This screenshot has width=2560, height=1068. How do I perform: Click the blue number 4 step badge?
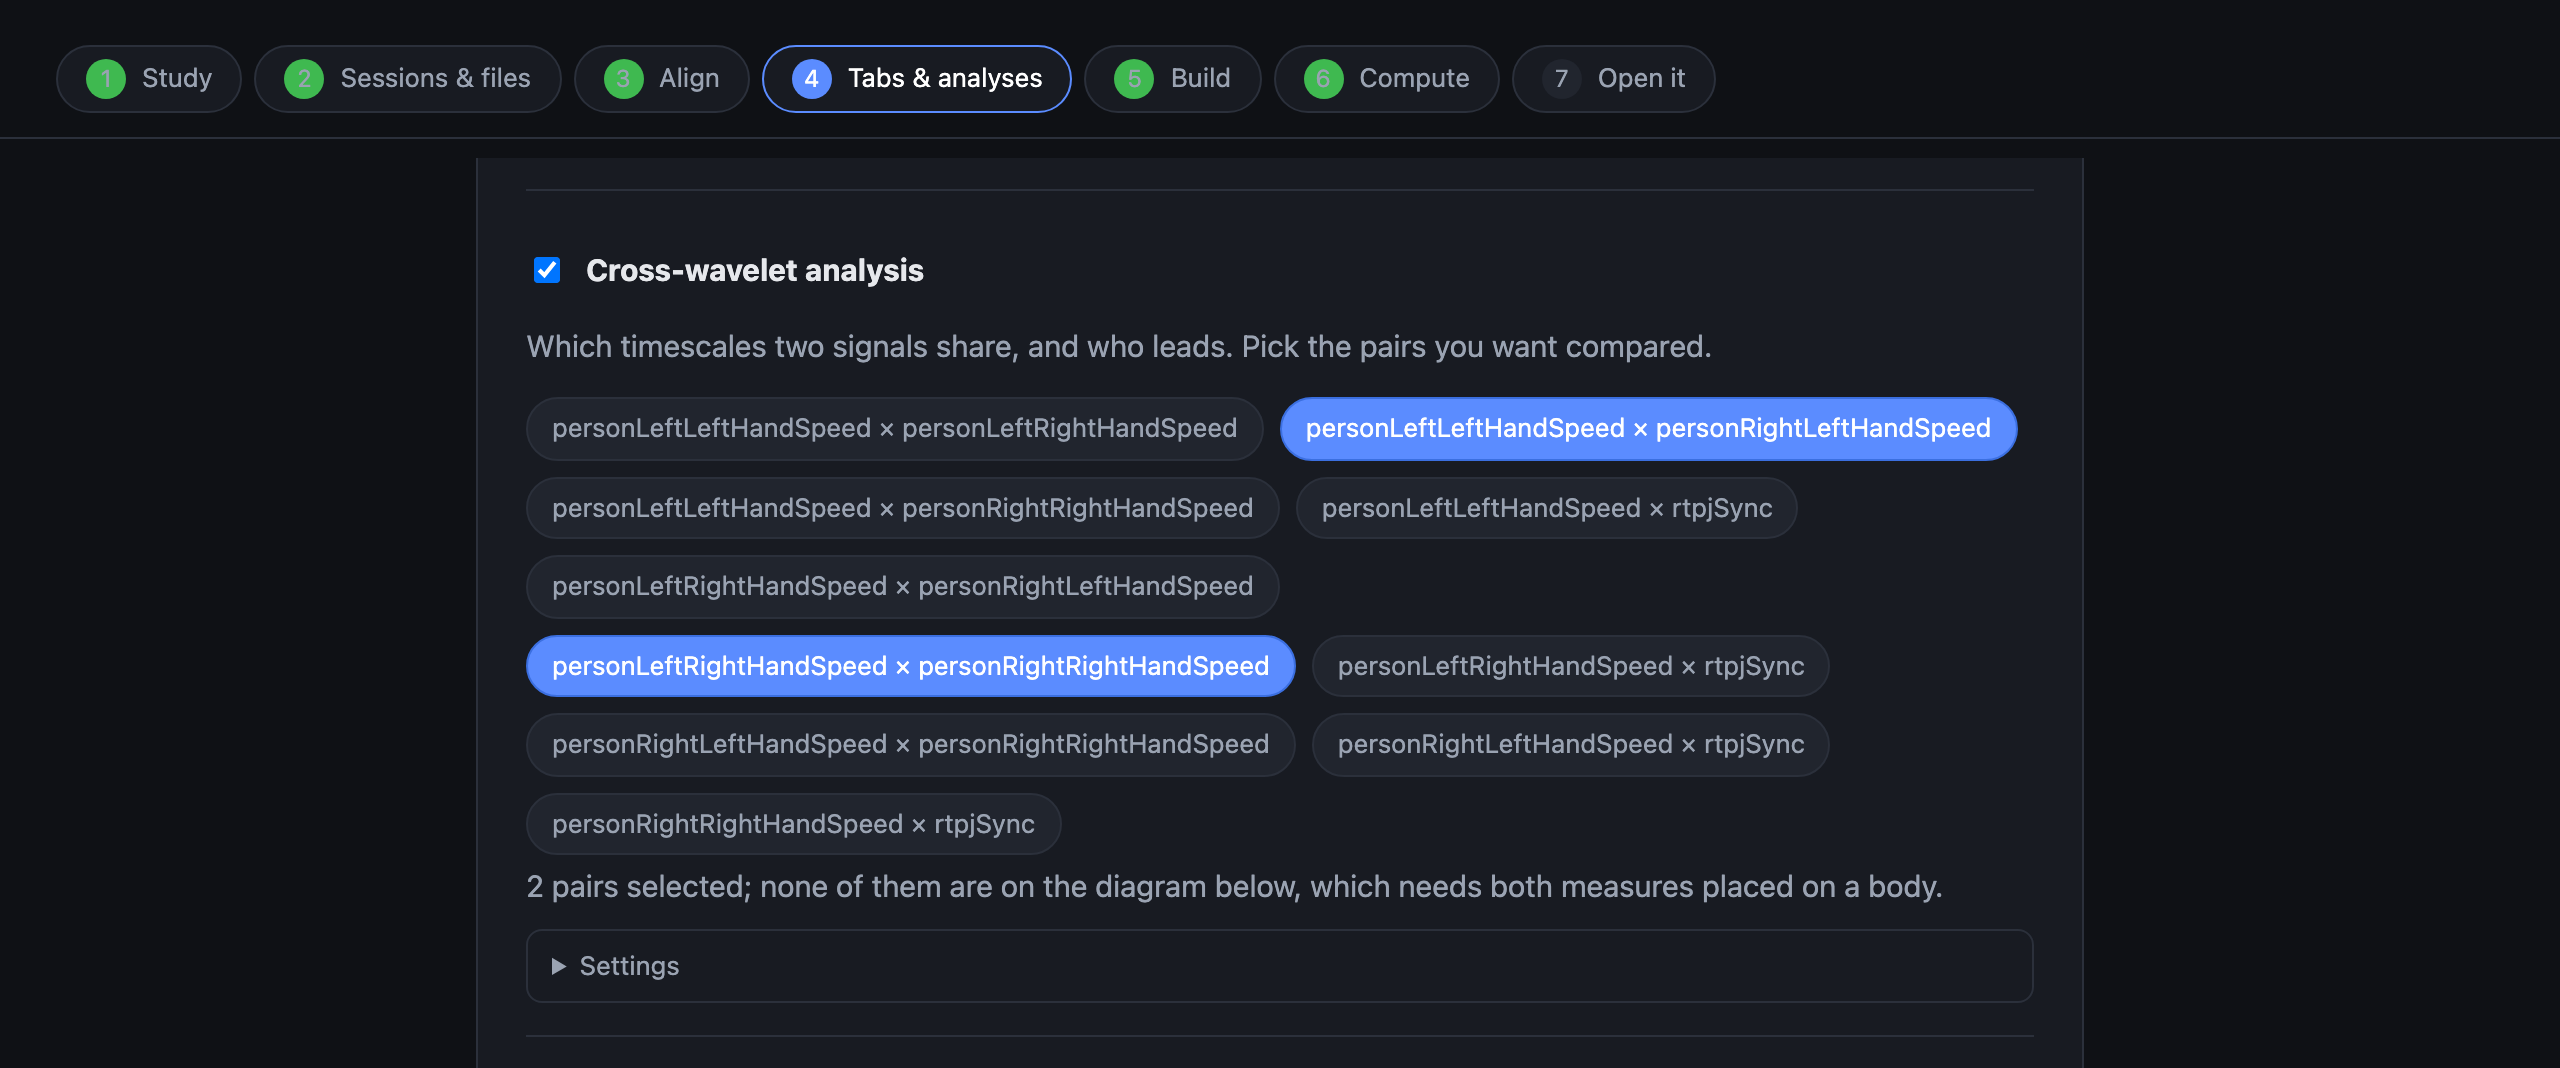[811, 79]
